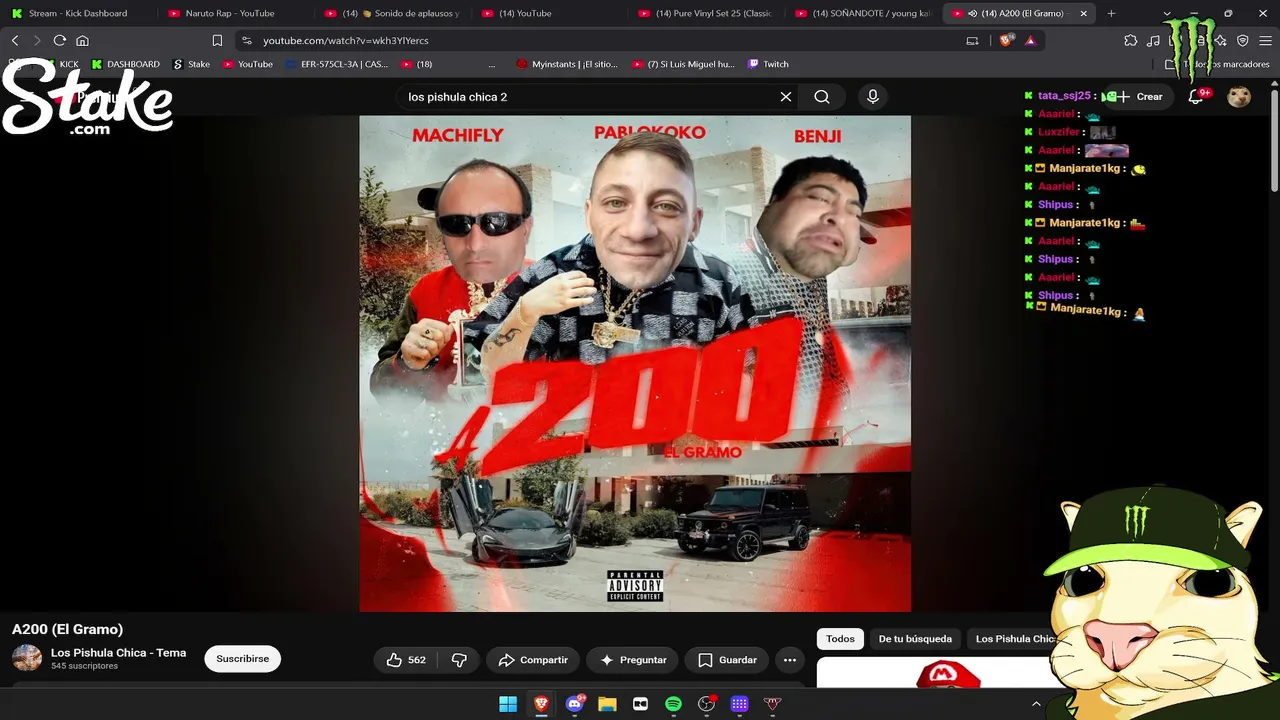The width and height of the screenshot is (1280, 720).
Task: Open YouTube notifications bell
Action: 1196,97
